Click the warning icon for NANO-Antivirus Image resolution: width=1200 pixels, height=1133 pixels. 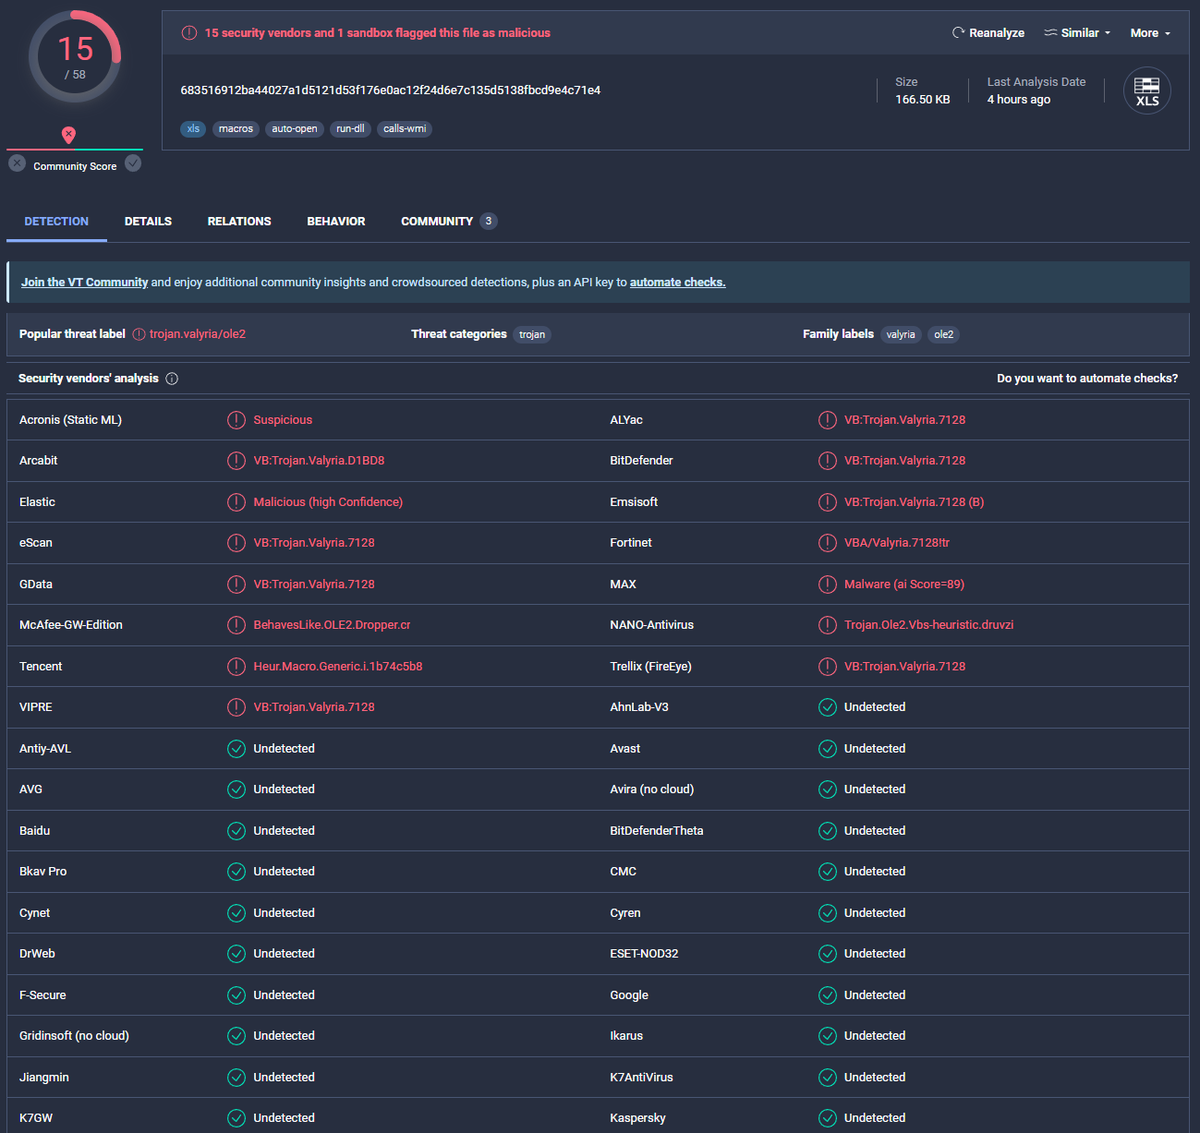(x=827, y=625)
